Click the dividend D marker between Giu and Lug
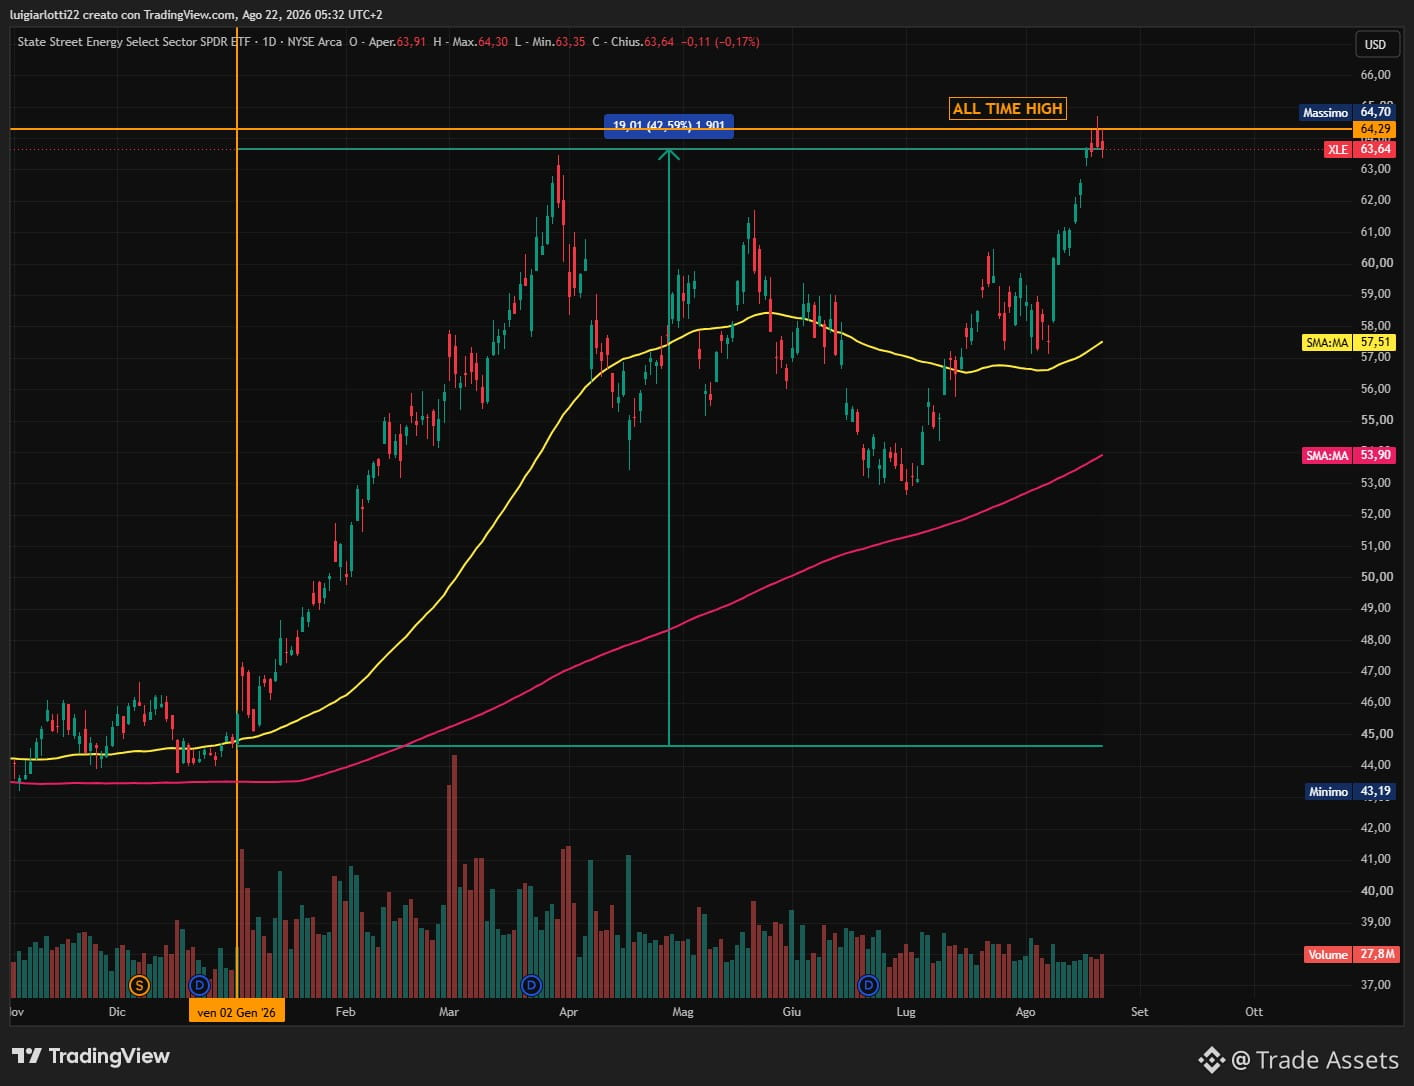Screen dimensions: 1414x1086 [x=869, y=986]
